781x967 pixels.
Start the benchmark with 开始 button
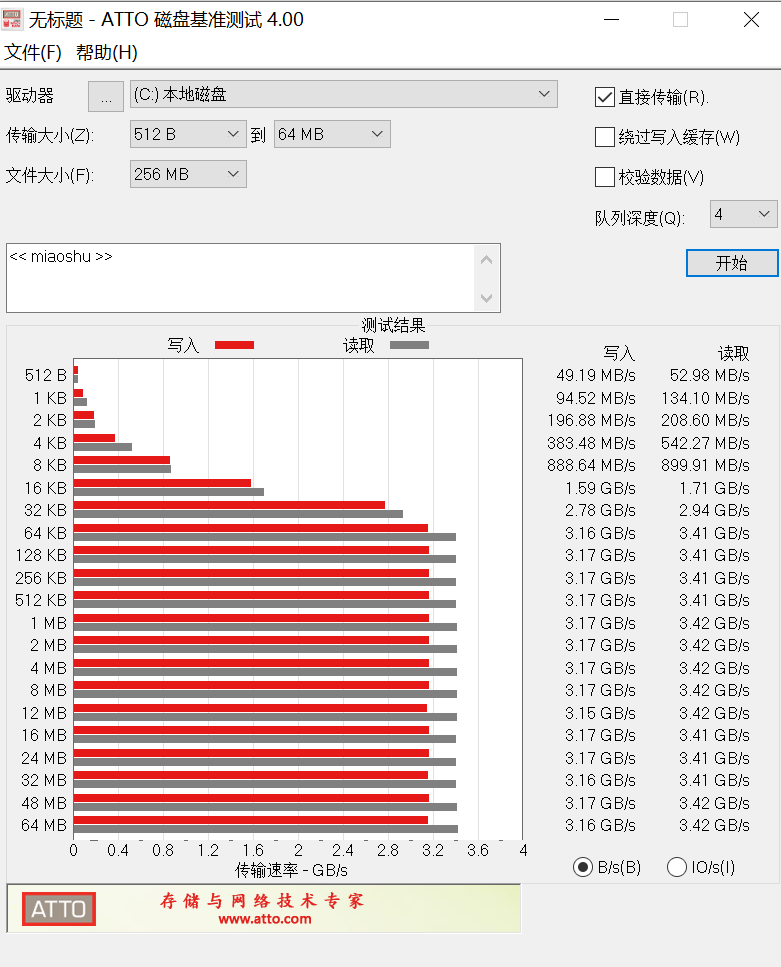coord(732,263)
